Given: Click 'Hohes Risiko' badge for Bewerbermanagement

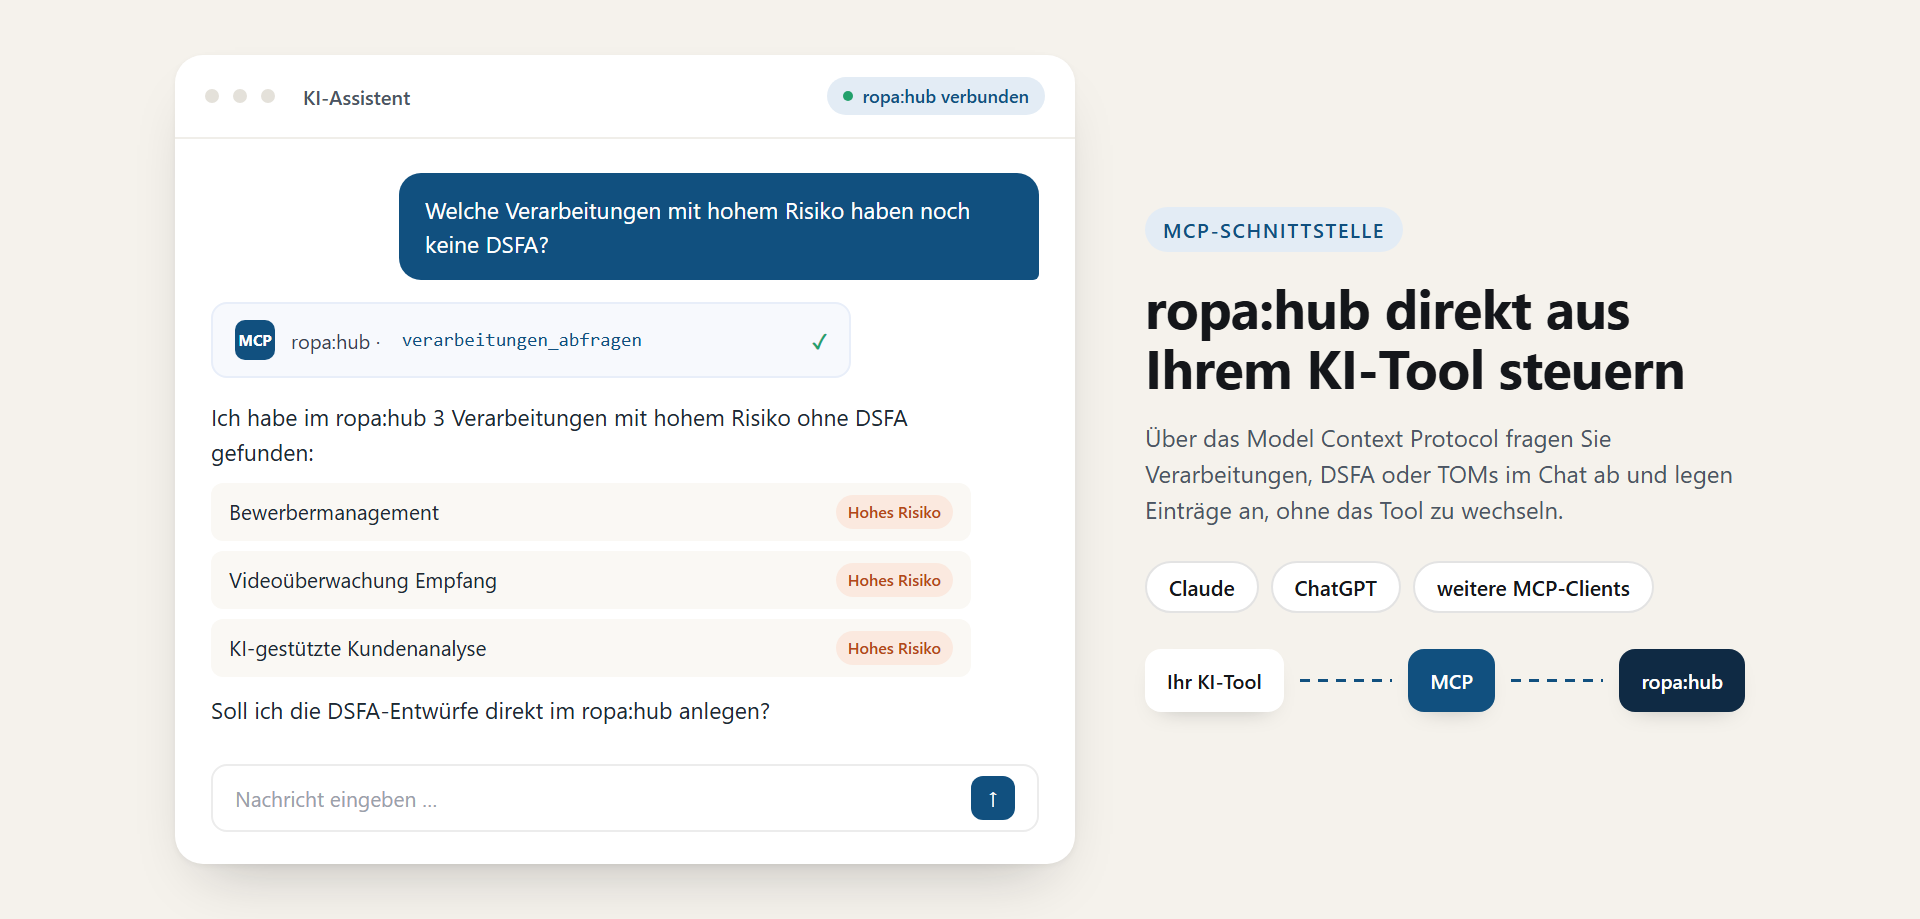Looking at the screenshot, I should pyautogui.click(x=894, y=512).
